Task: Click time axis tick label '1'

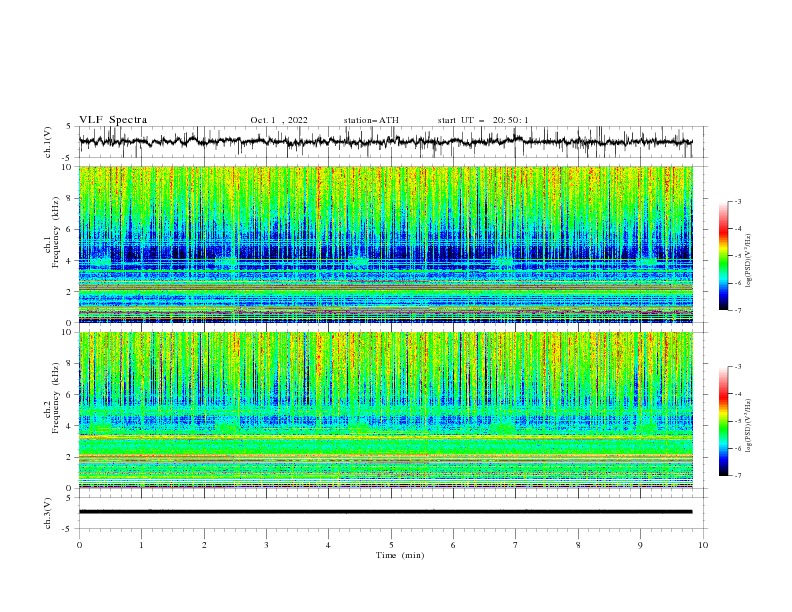Action: (141, 545)
